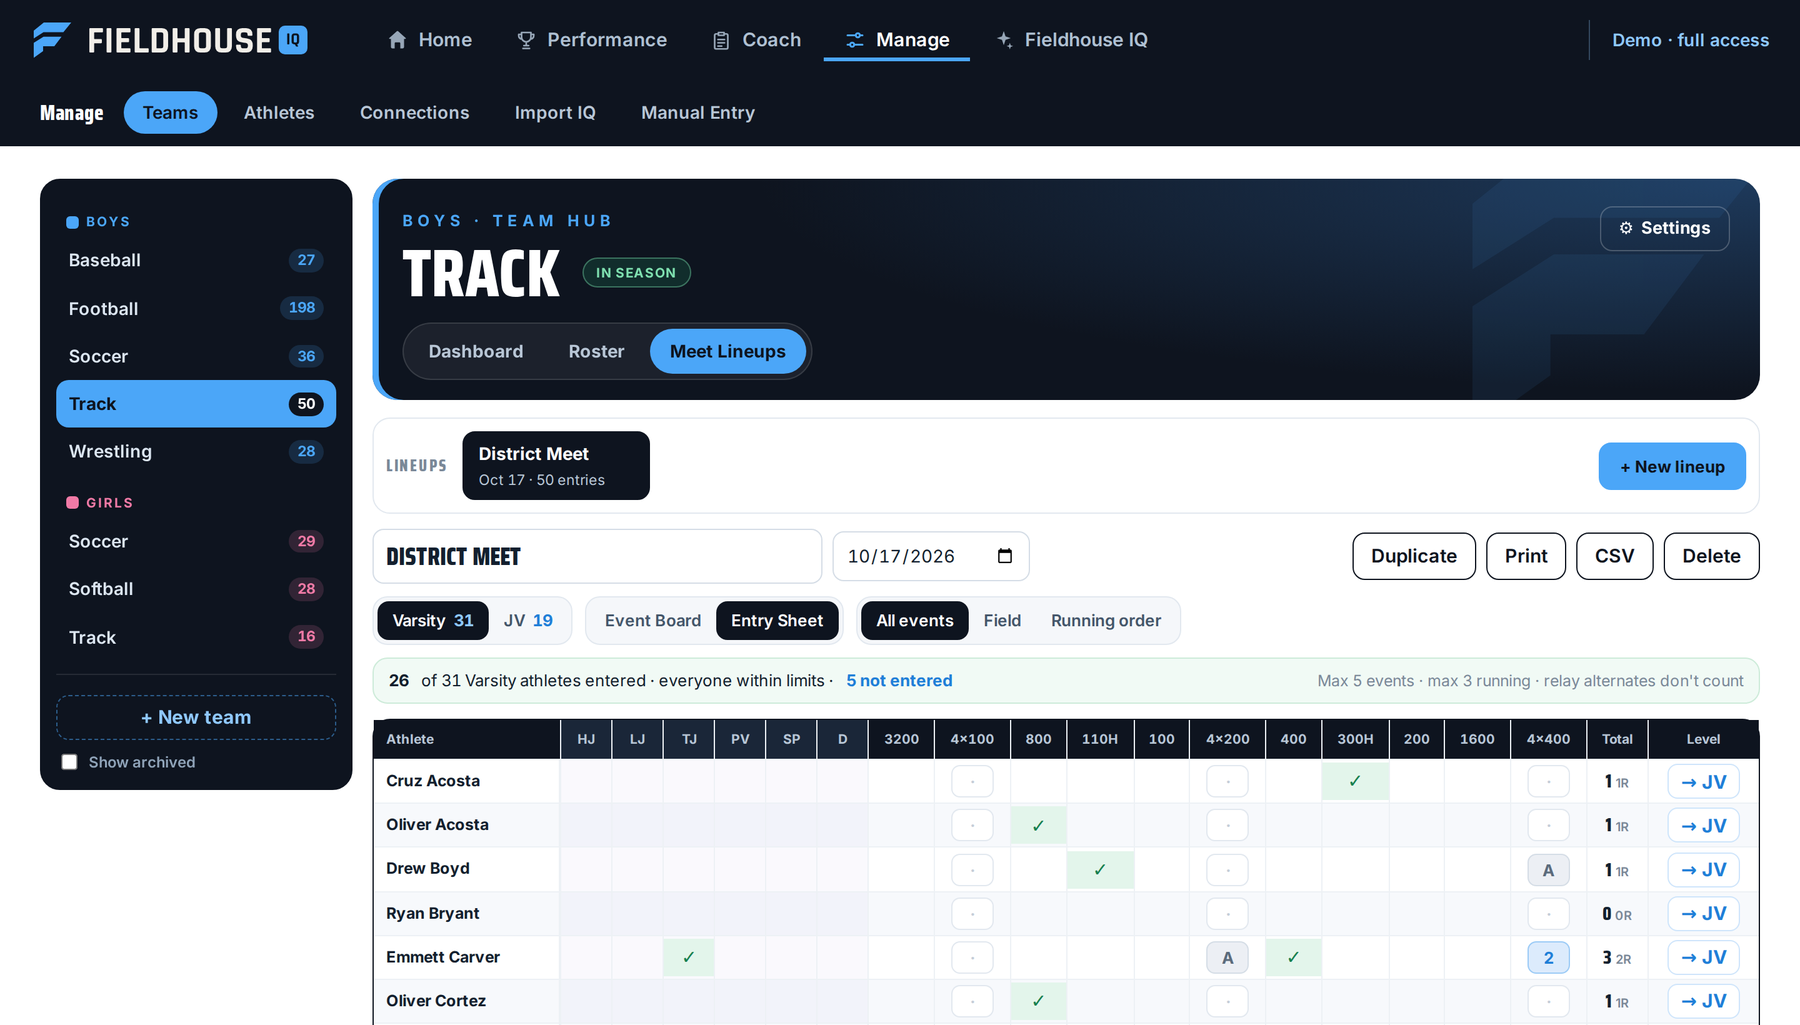Click the 5 not entered link
This screenshot has height=1025, width=1800.
tap(899, 681)
